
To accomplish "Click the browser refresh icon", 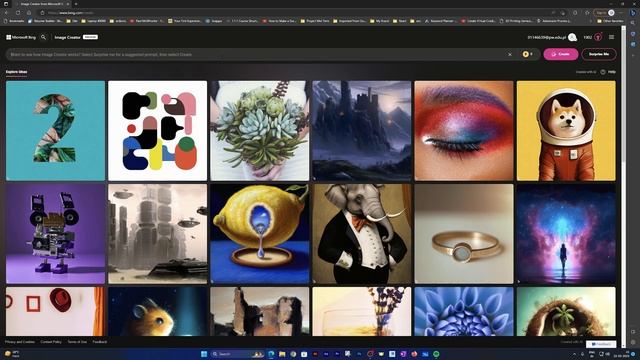I will [x=18, y=13].
